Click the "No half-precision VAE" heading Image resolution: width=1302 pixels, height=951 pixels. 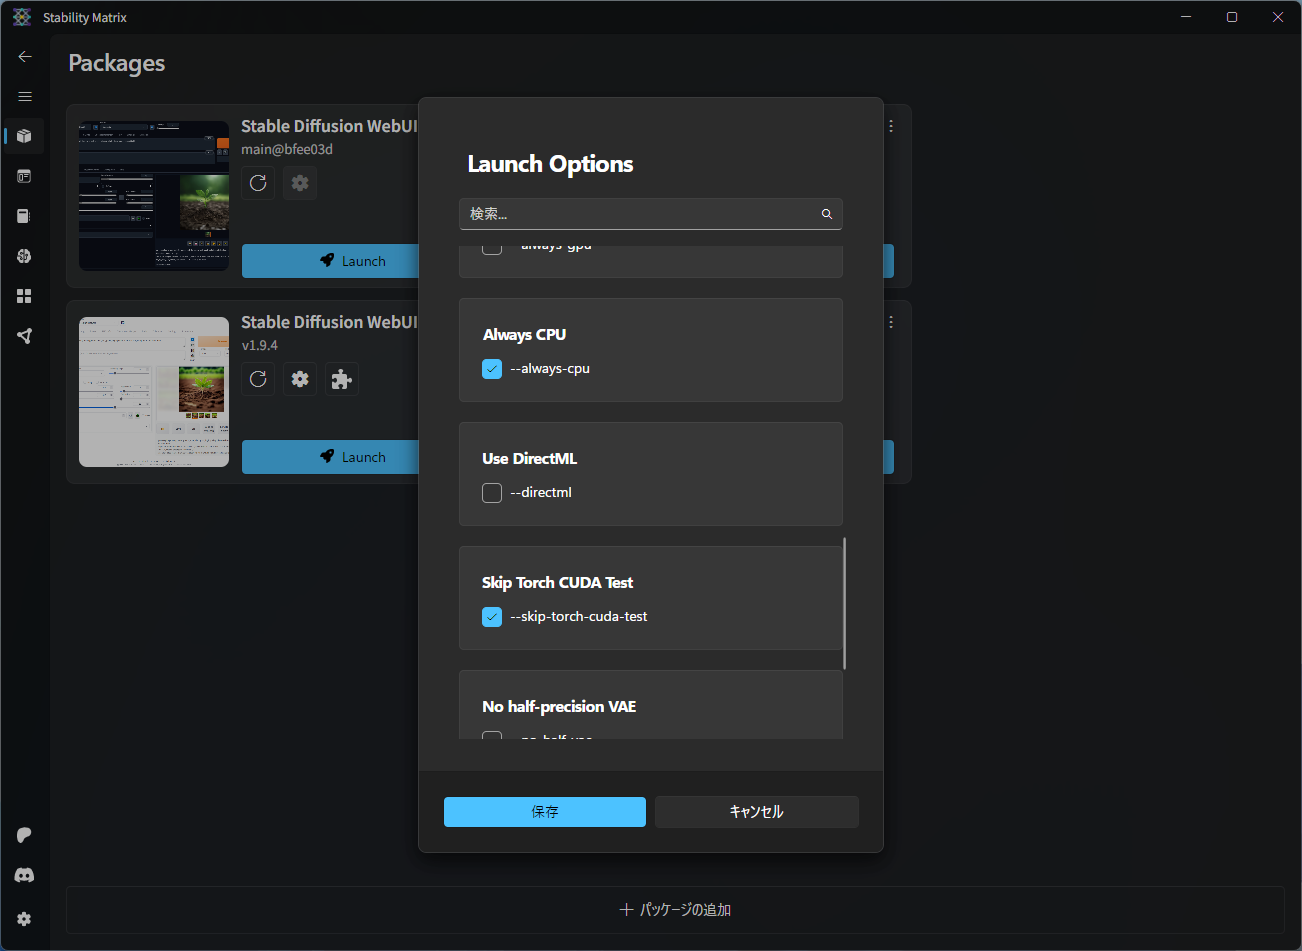point(559,707)
